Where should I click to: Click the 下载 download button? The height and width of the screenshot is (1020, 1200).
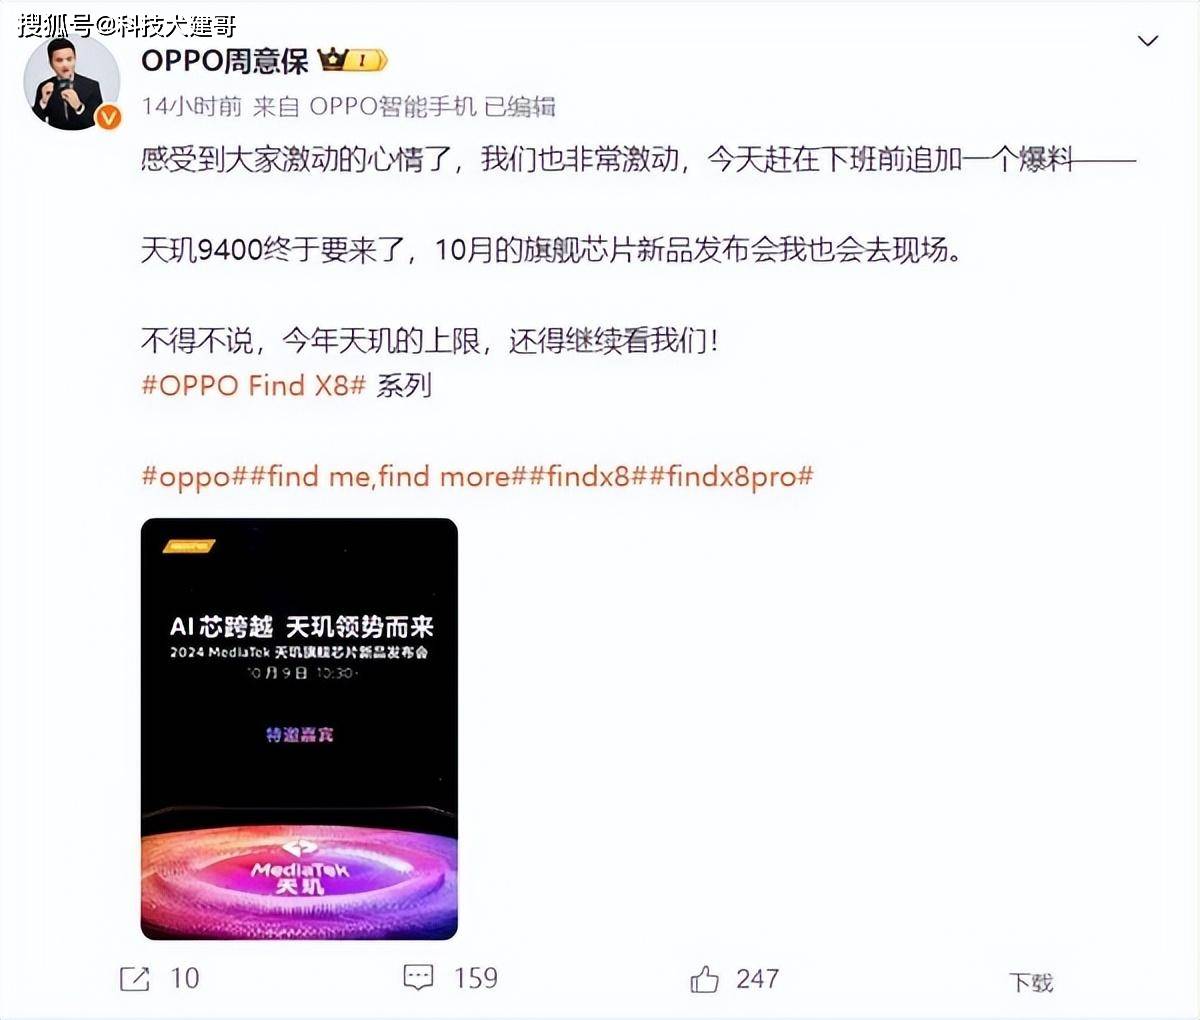point(1031,982)
